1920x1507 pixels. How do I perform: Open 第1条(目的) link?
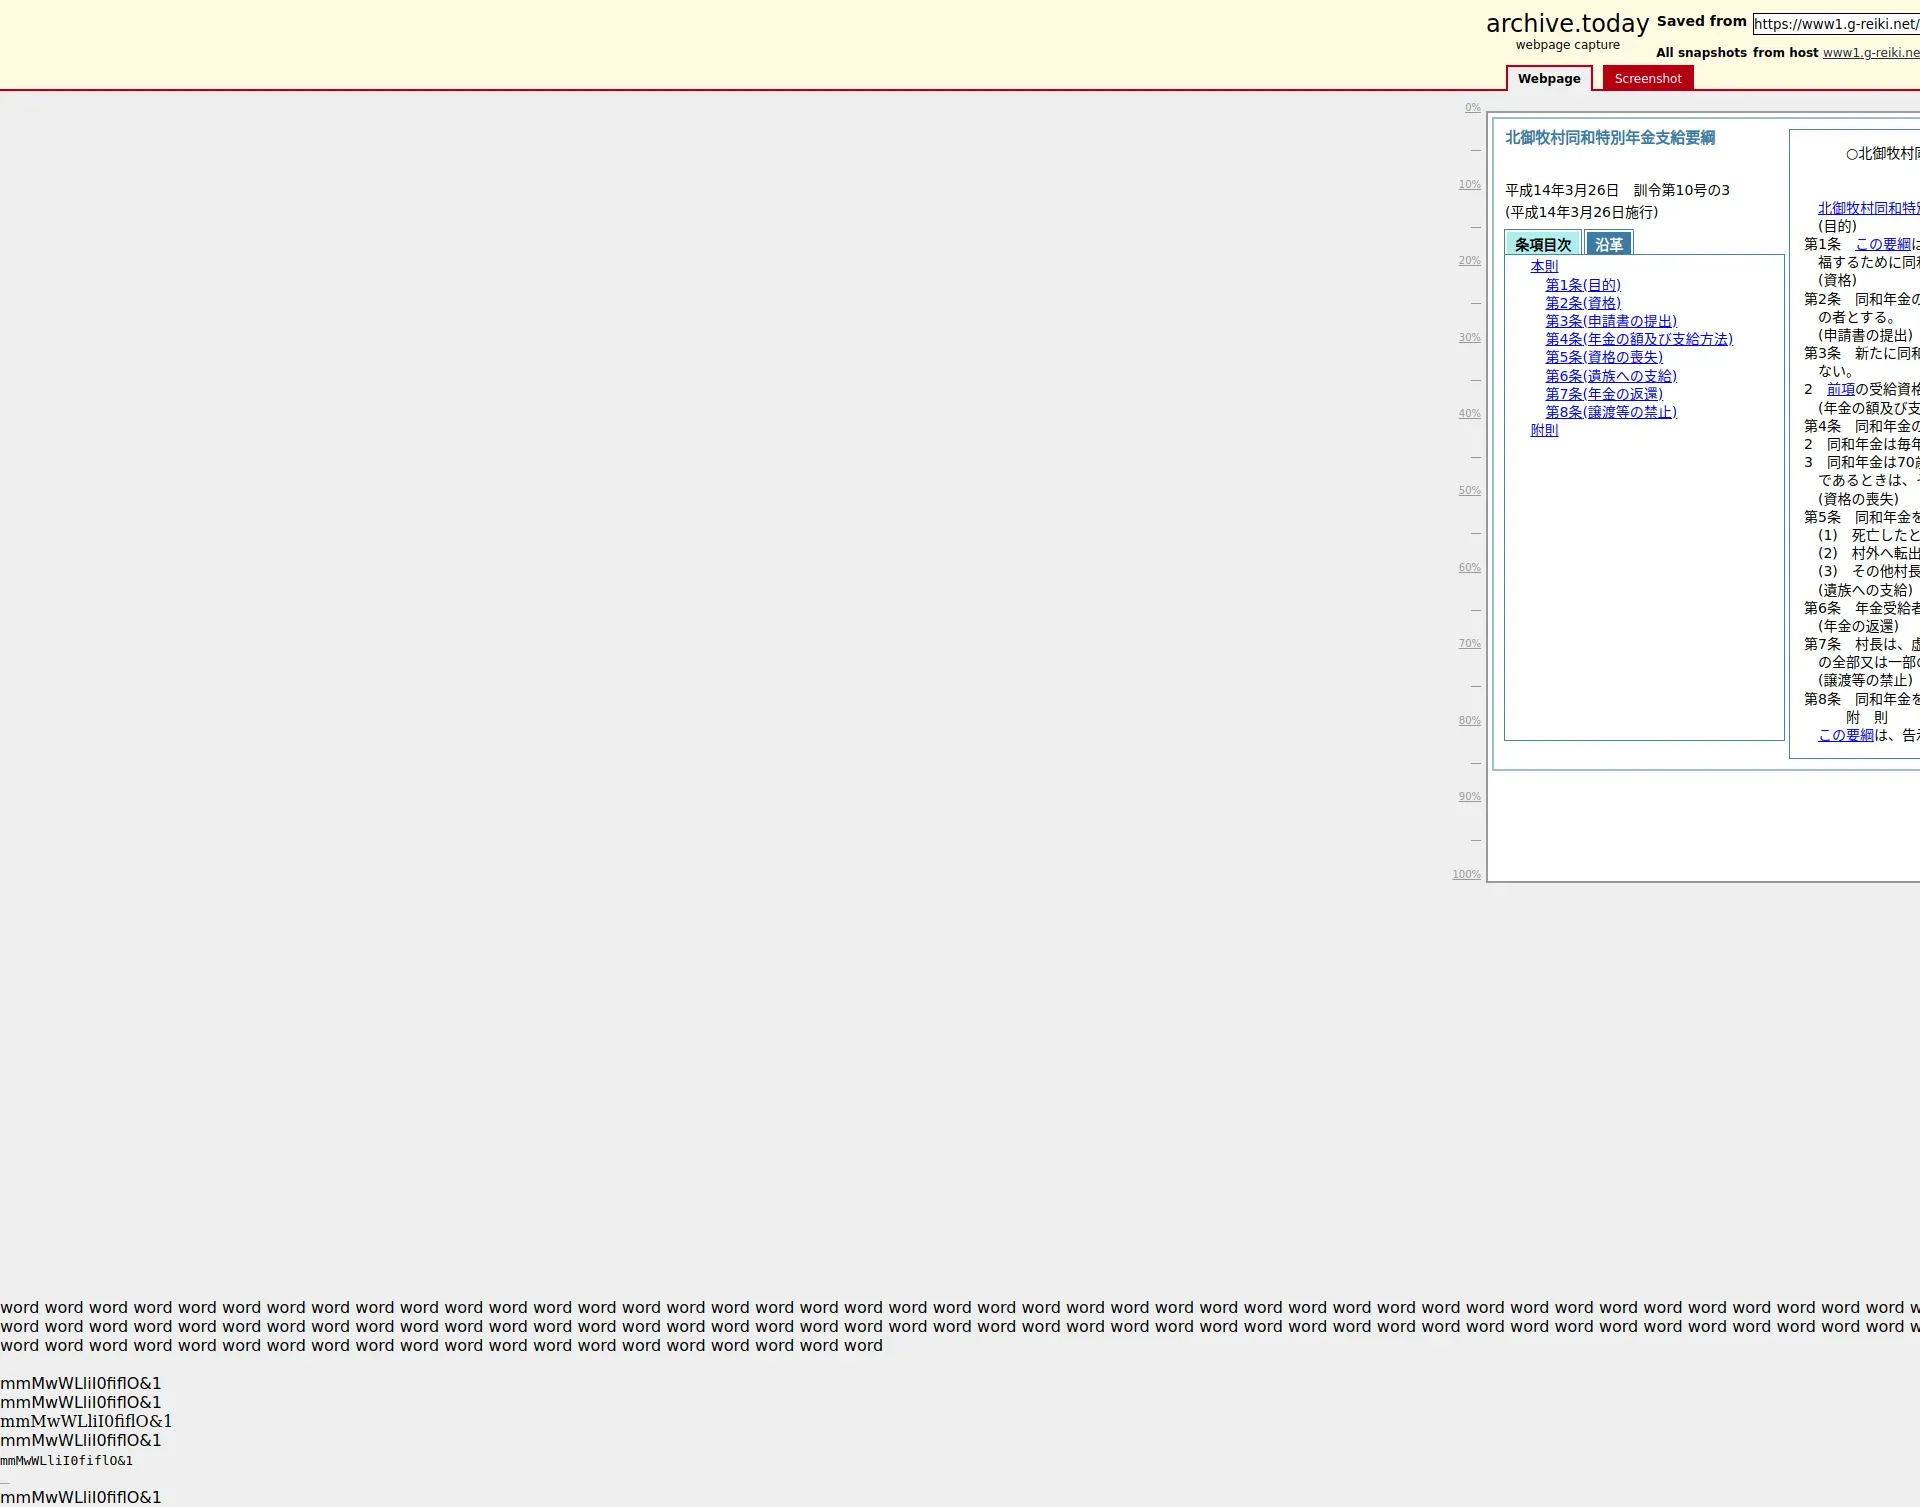(1582, 285)
